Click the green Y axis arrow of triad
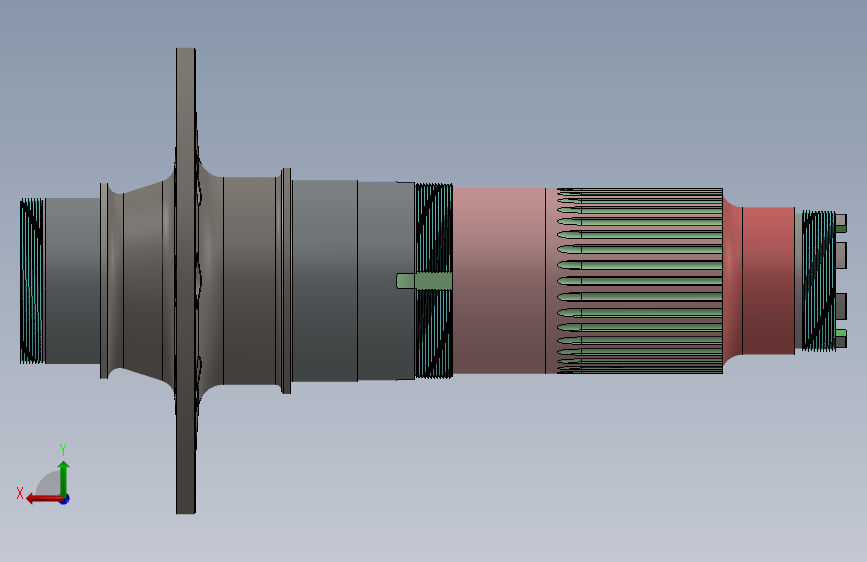 click(x=64, y=477)
